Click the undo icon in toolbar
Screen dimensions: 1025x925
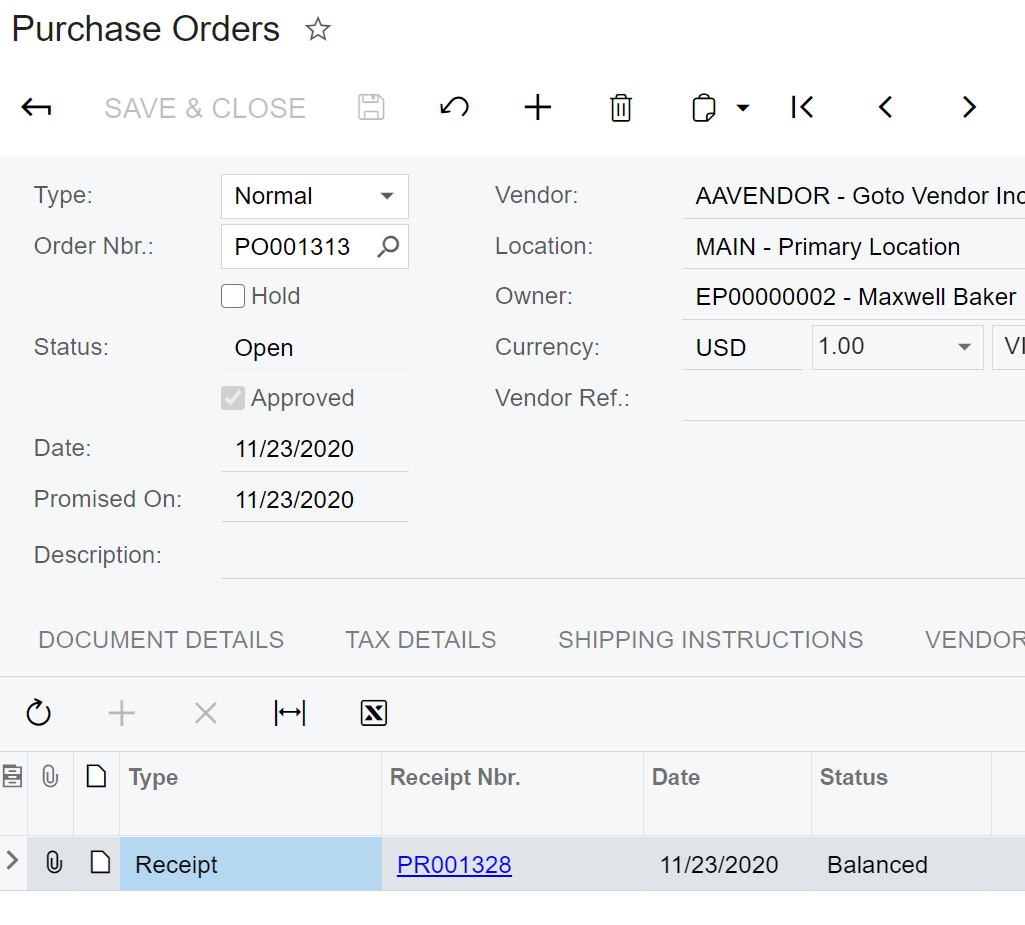pos(455,108)
